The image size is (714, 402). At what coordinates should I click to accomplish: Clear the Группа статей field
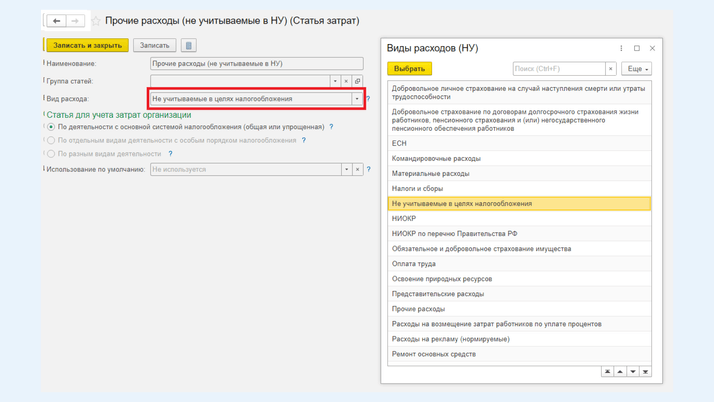pos(346,81)
